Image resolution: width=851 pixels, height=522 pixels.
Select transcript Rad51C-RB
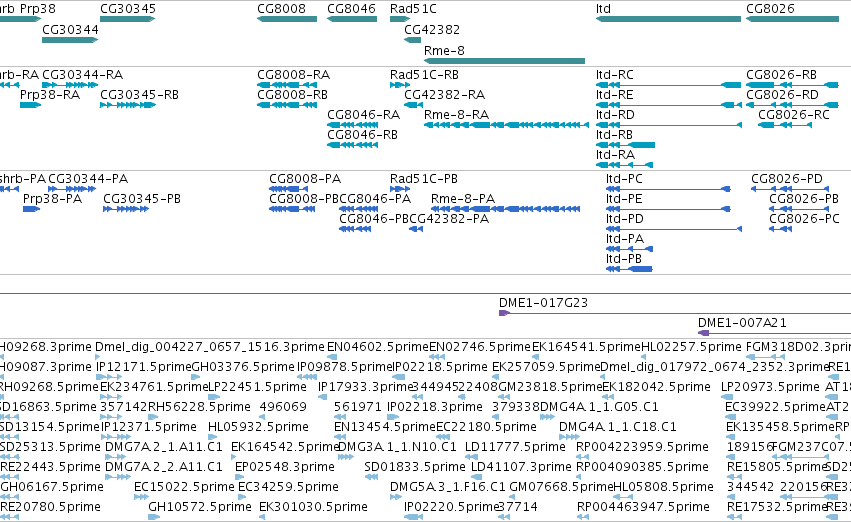click(x=400, y=85)
